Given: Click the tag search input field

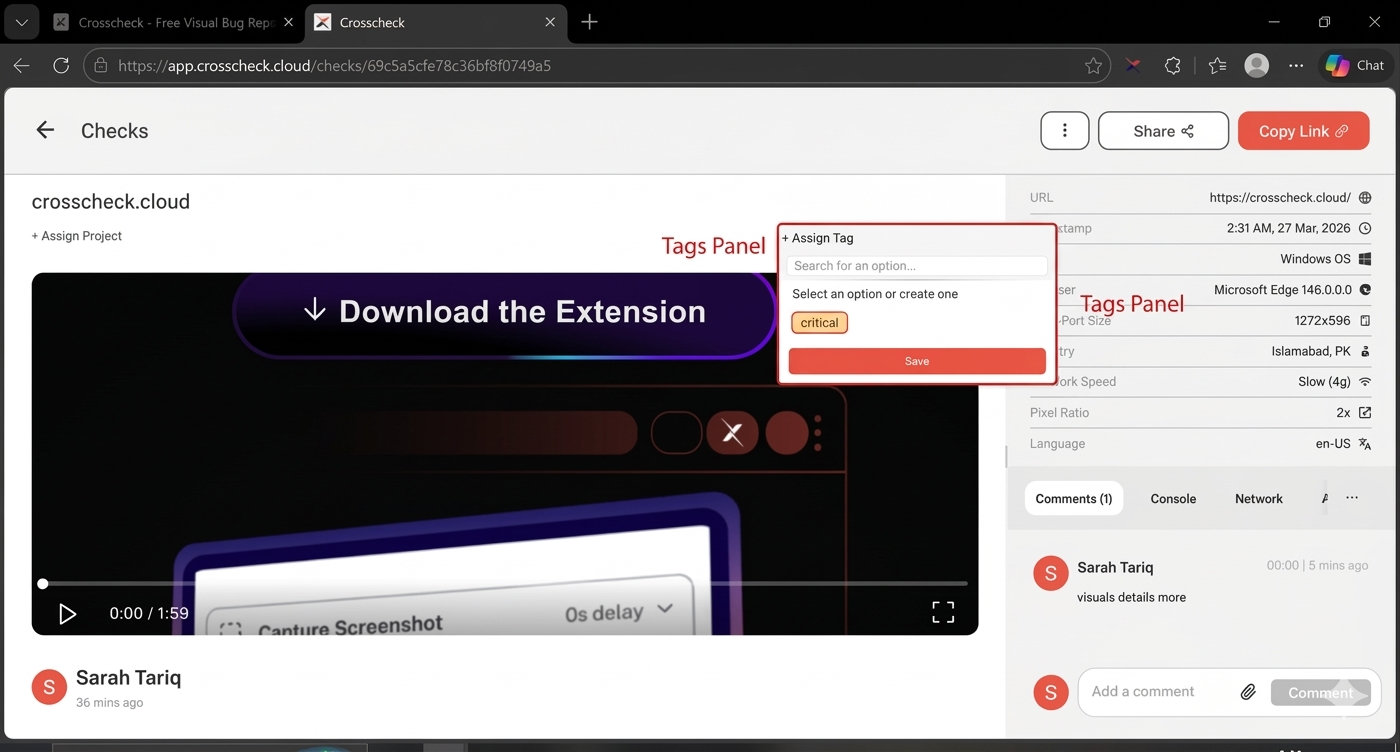Looking at the screenshot, I should 916,266.
